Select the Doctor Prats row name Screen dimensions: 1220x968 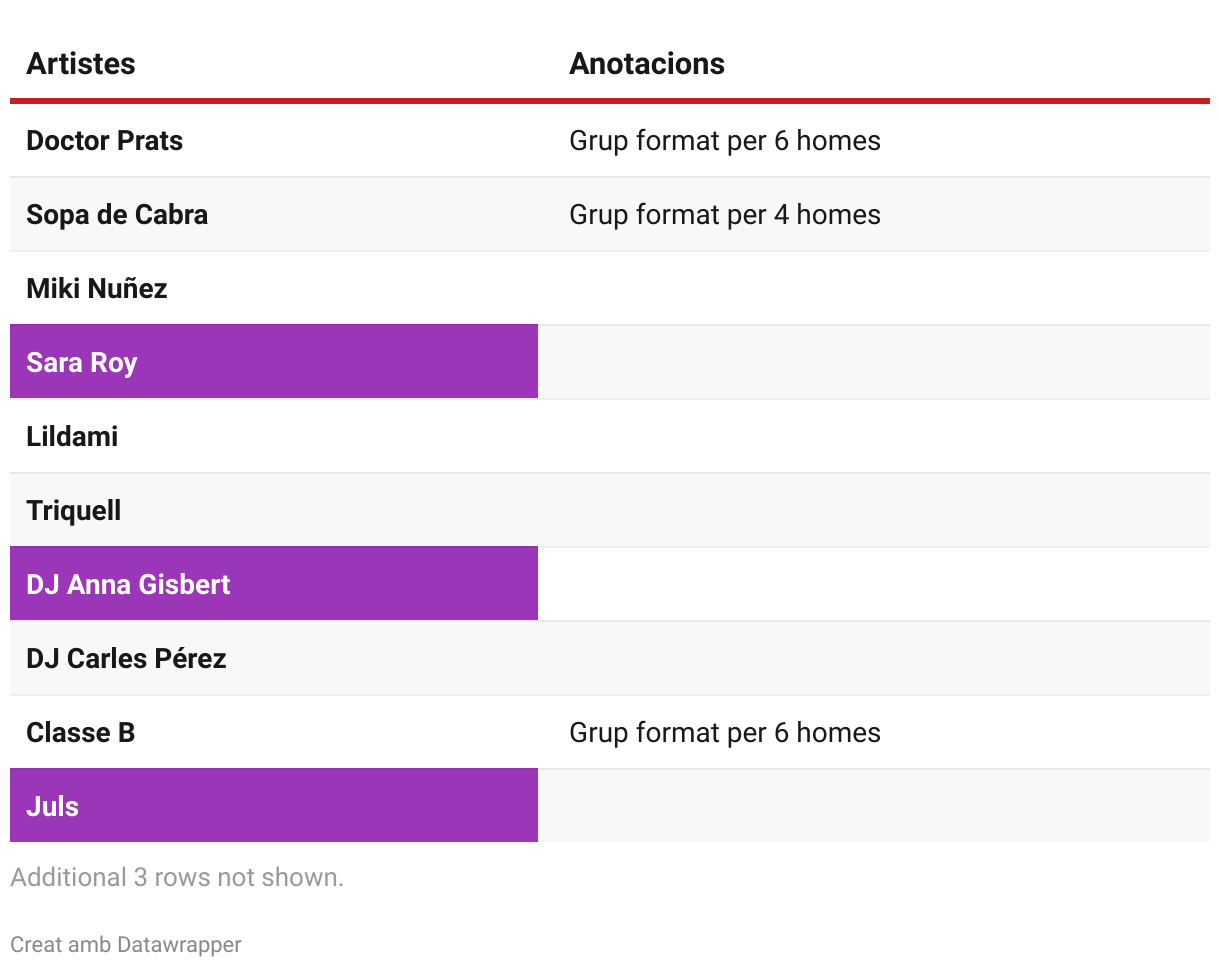click(x=105, y=141)
